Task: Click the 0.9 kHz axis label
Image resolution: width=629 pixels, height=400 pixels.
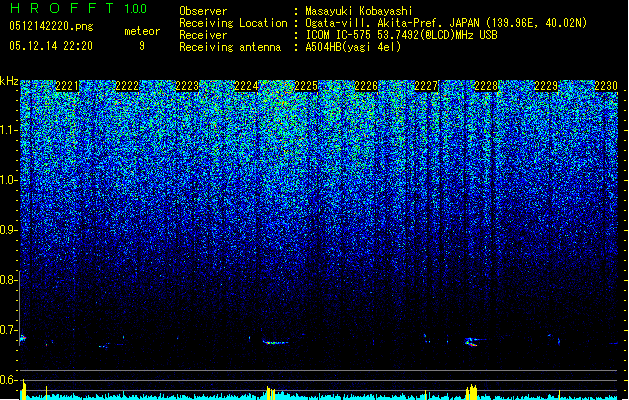Action: (x=8, y=230)
